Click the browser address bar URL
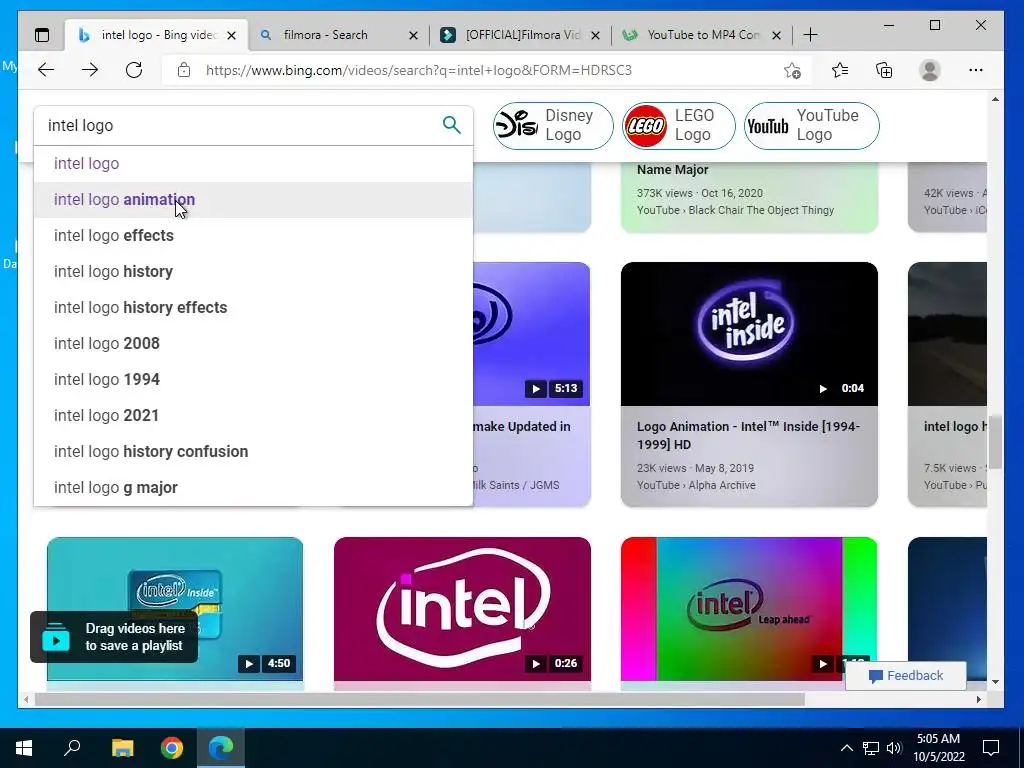The width and height of the screenshot is (1024, 768). [x=419, y=70]
